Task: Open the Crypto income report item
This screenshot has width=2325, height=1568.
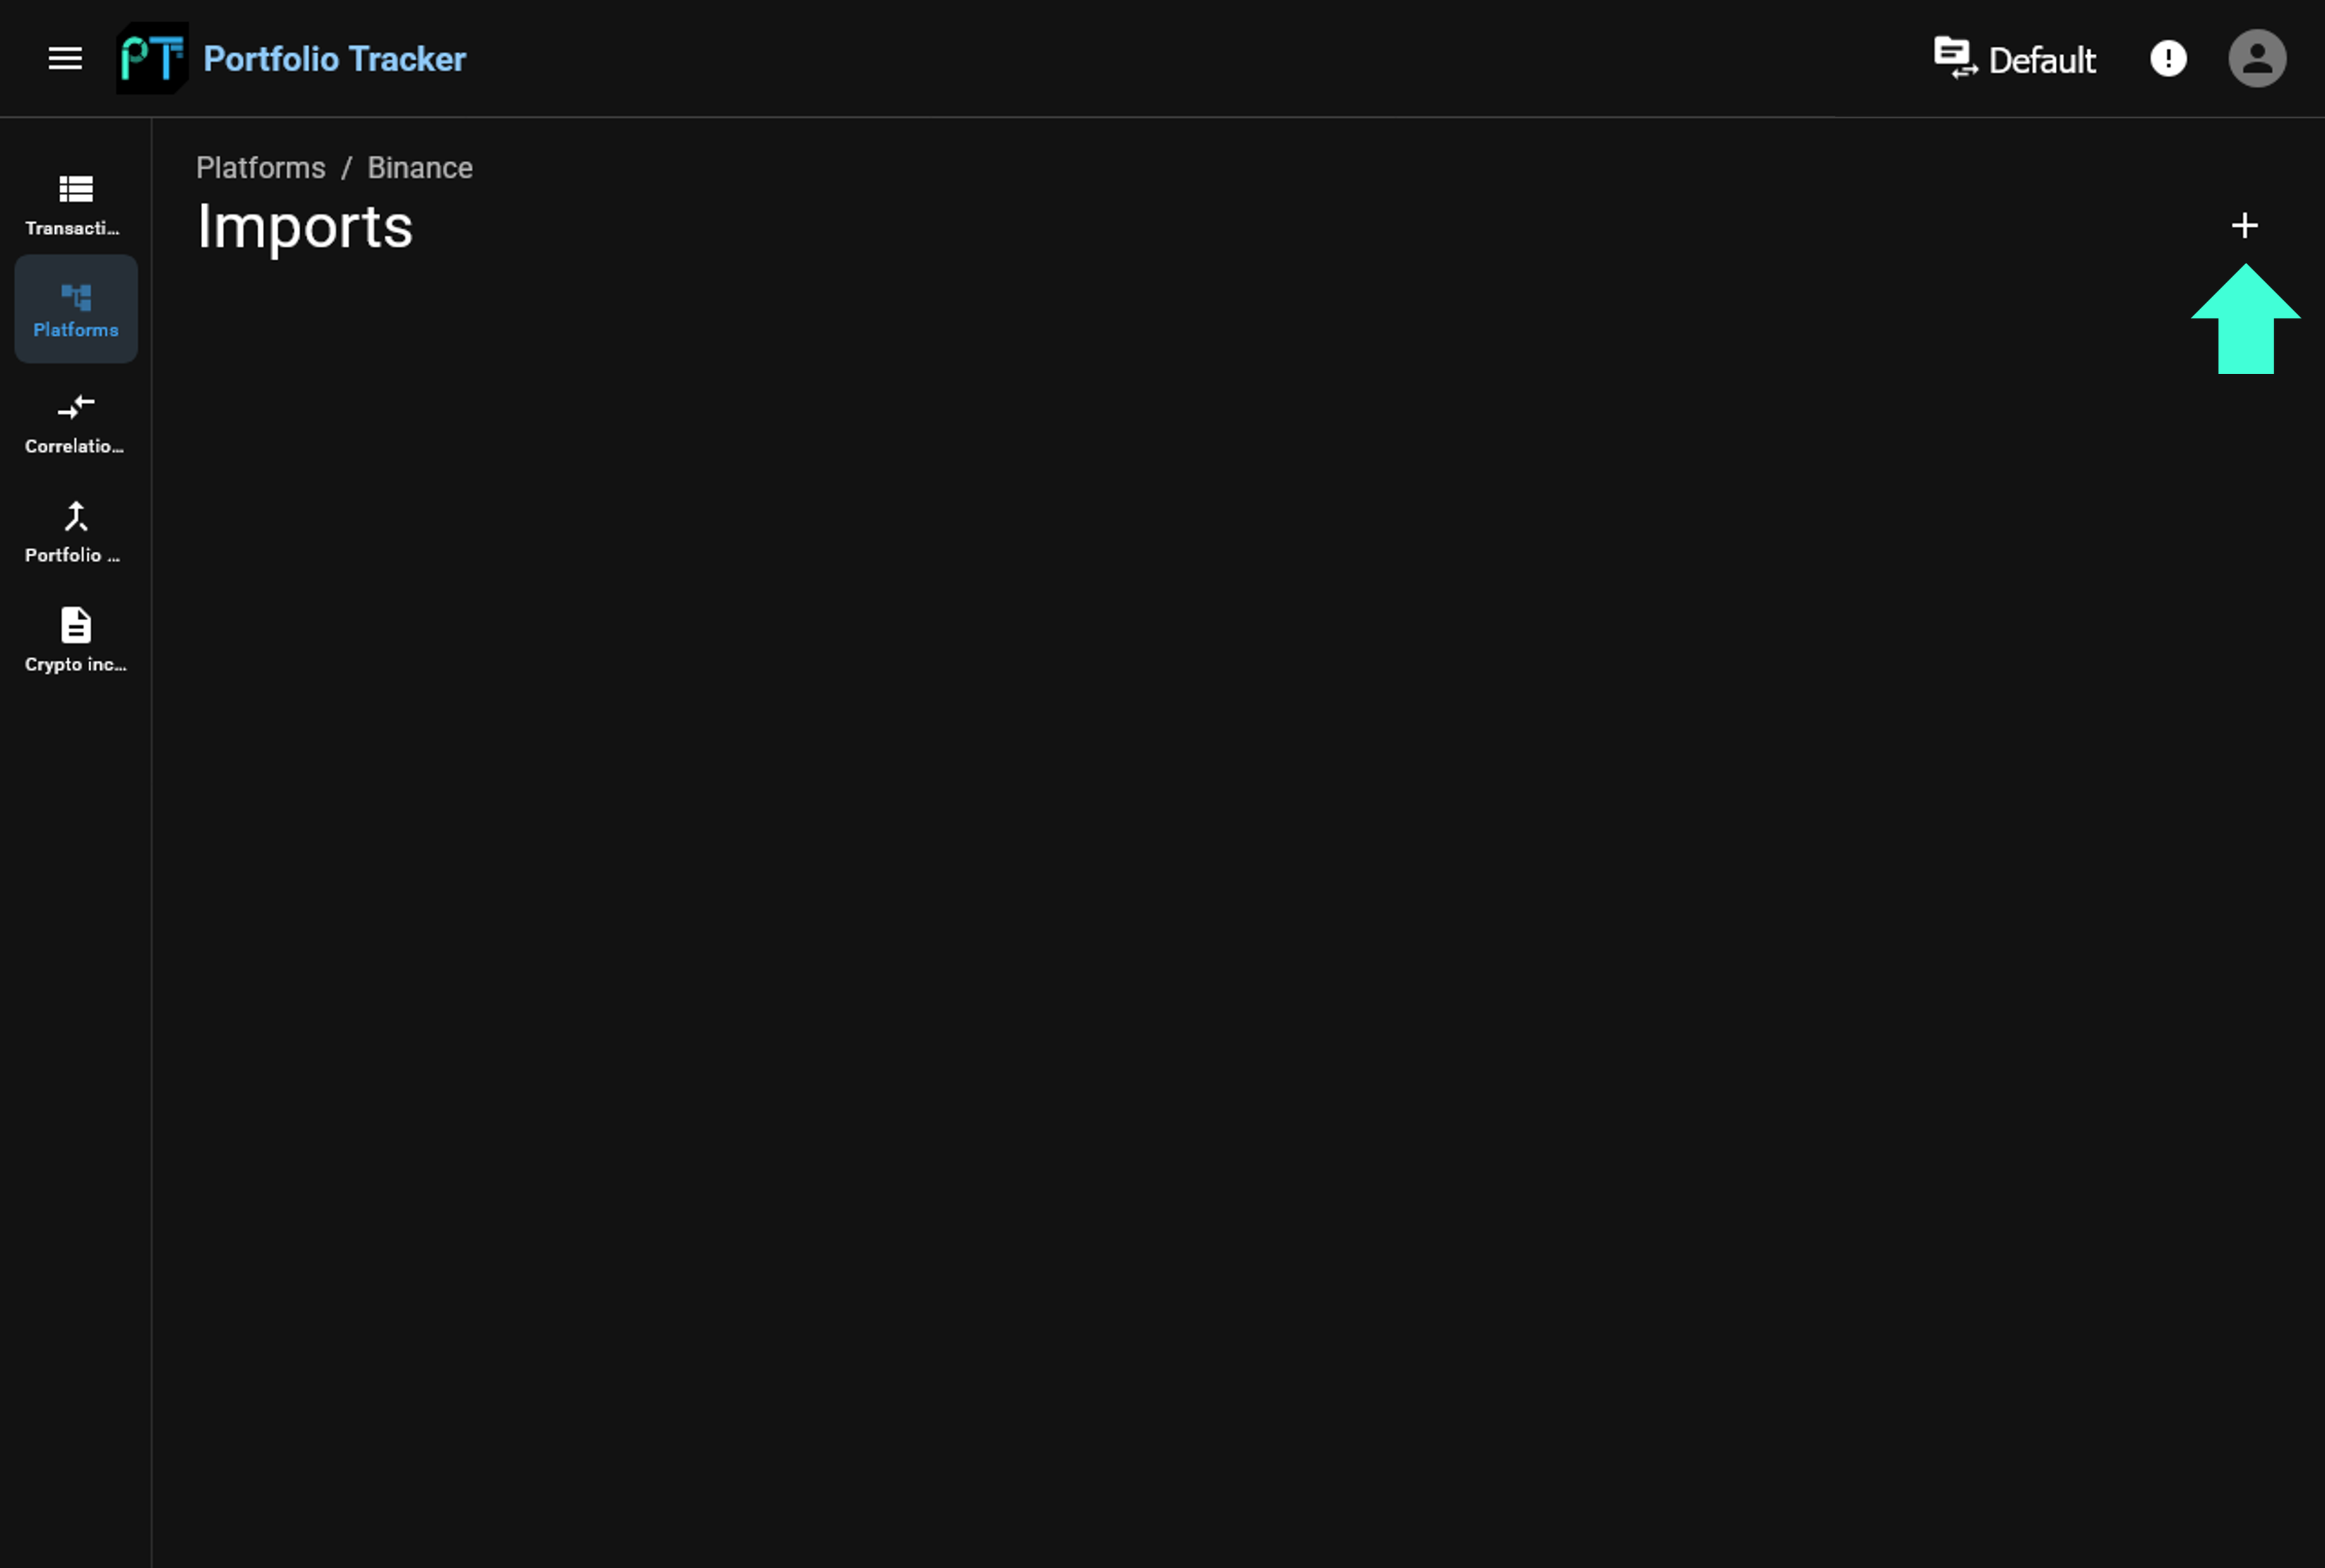Action: [76, 641]
